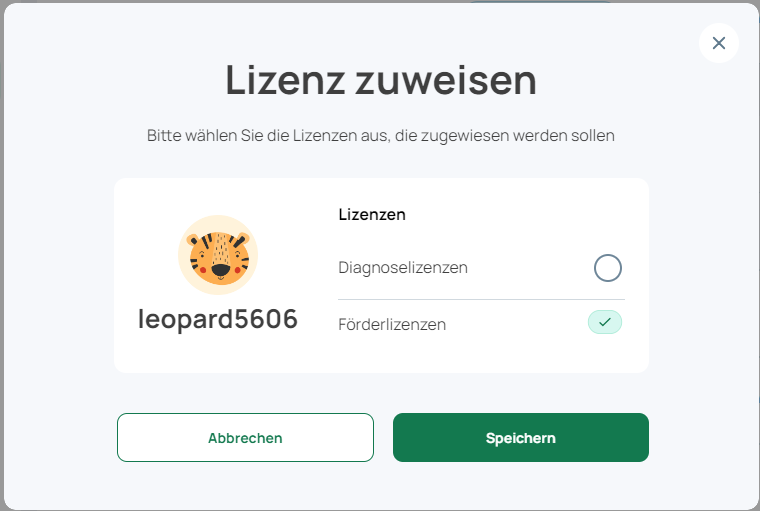The image size is (760, 511).
Task: Disable the checked Förderlizenzen toggle
Action: (605, 322)
